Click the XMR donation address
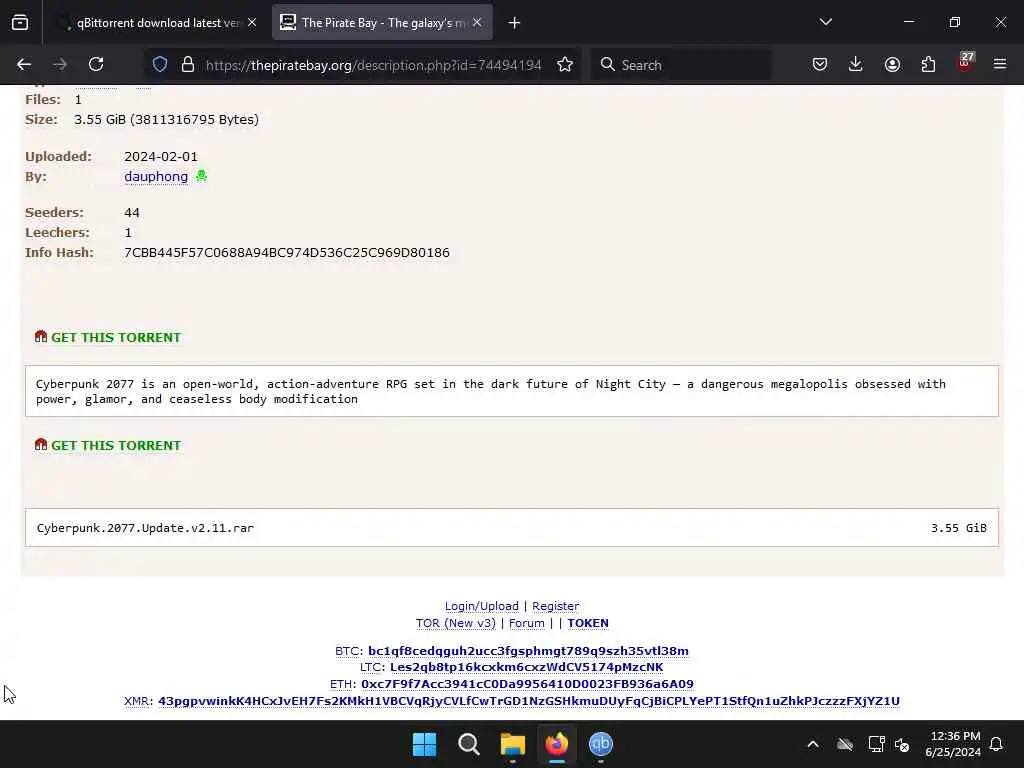The height and width of the screenshot is (768, 1024). pos(529,701)
